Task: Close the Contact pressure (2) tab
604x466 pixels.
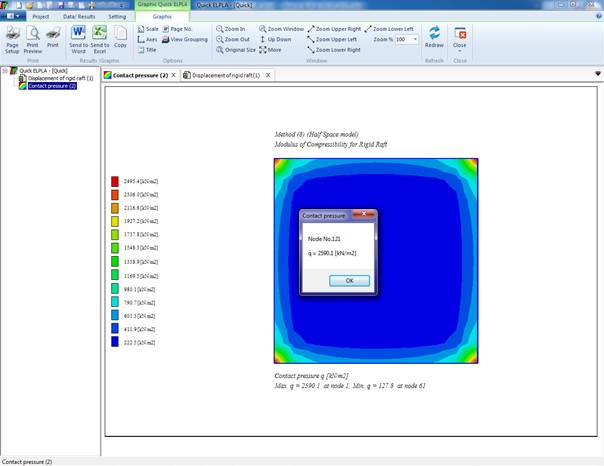Action: pos(173,75)
